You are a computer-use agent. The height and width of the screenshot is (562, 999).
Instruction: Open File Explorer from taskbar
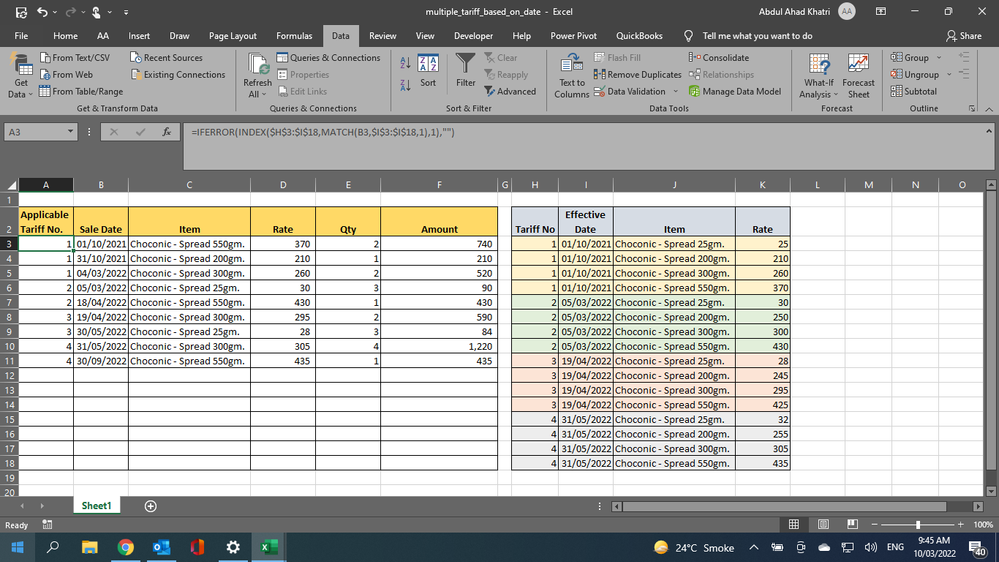click(x=90, y=547)
